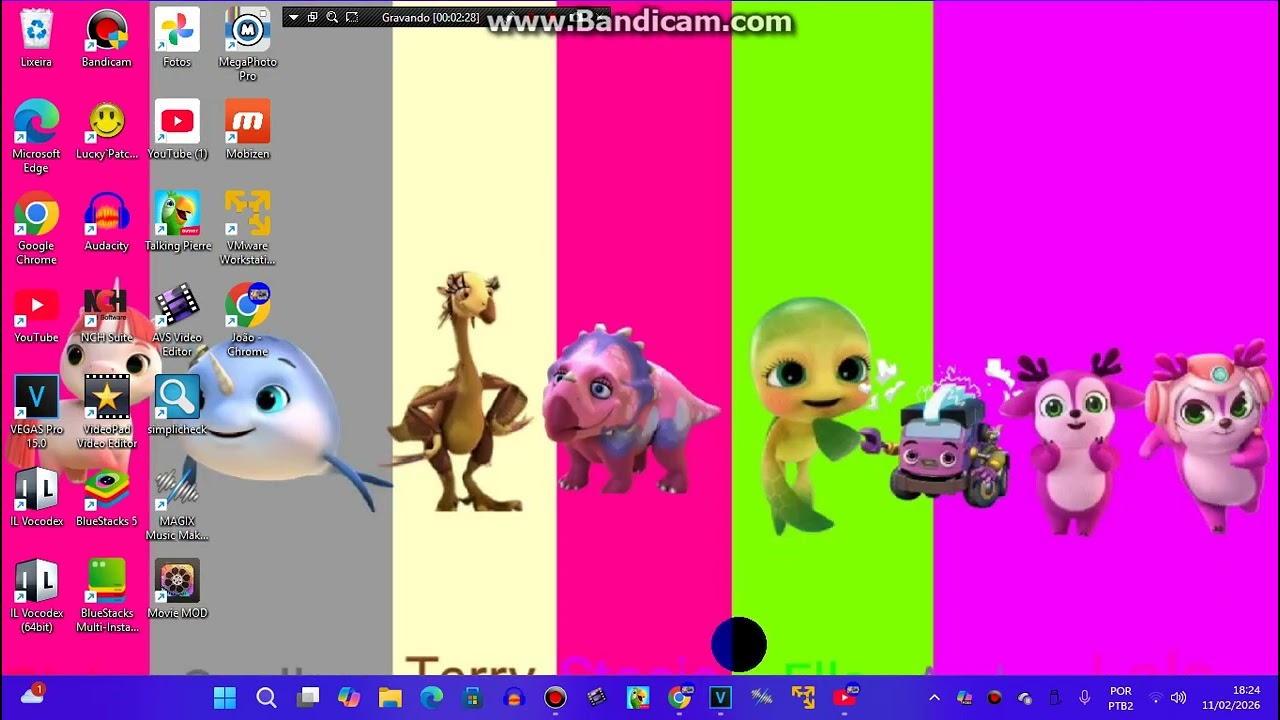Expand the hidden system tray icons chevron
1280x720 pixels.
point(934,698)
